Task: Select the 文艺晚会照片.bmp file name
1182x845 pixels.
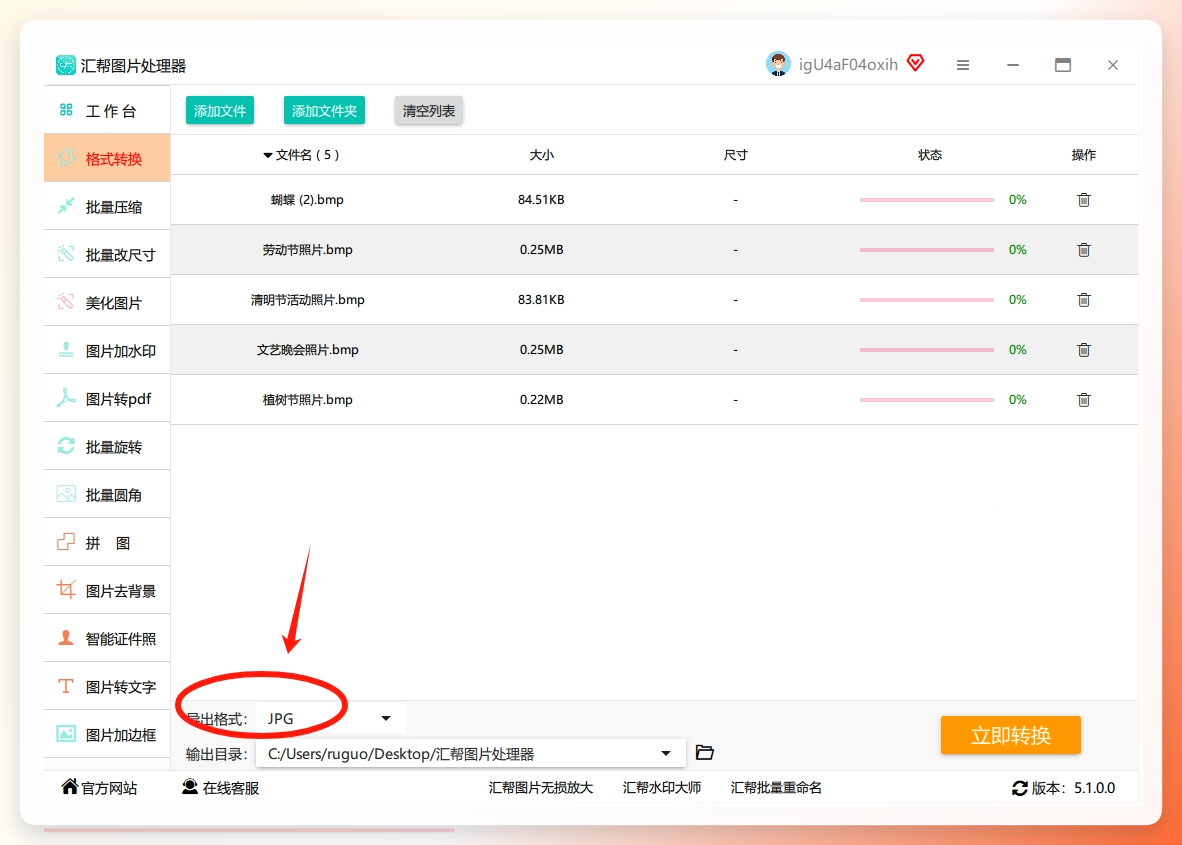Action: pyautogui.click(x=308, y=350)
